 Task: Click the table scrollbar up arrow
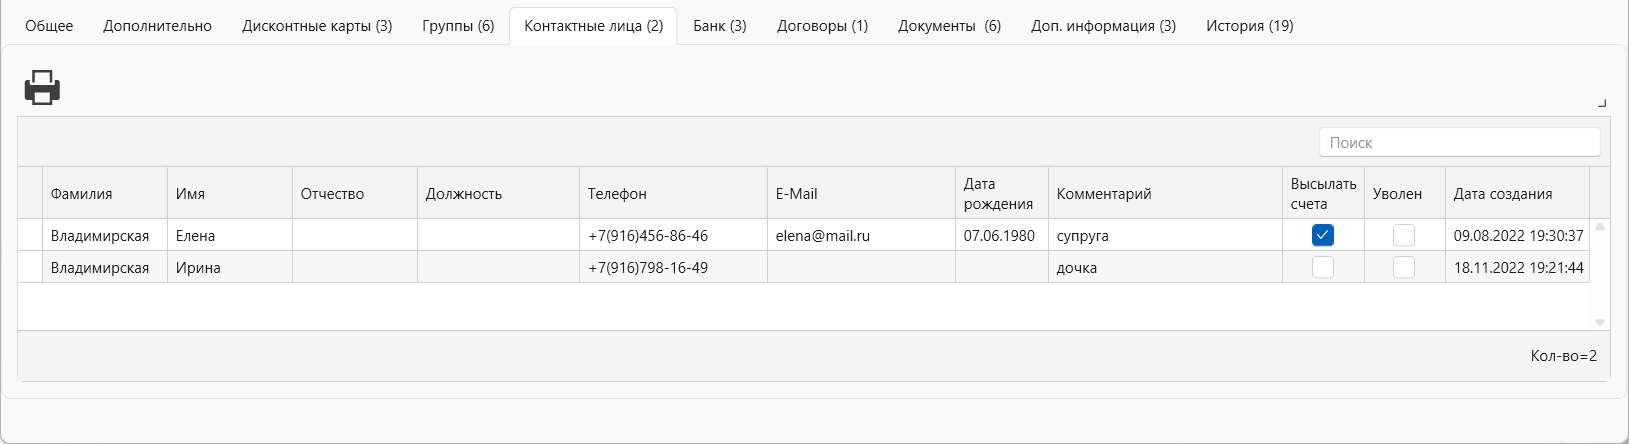(x=1600, y=227)
